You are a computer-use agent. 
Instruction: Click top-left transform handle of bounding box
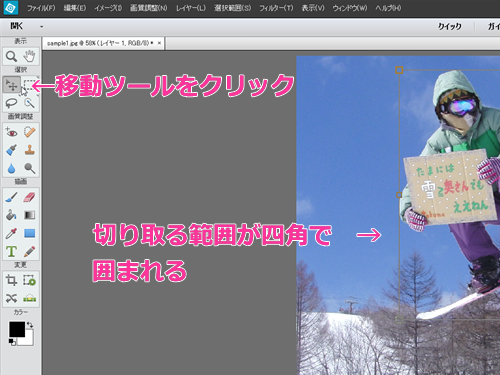tap(399, 70)
